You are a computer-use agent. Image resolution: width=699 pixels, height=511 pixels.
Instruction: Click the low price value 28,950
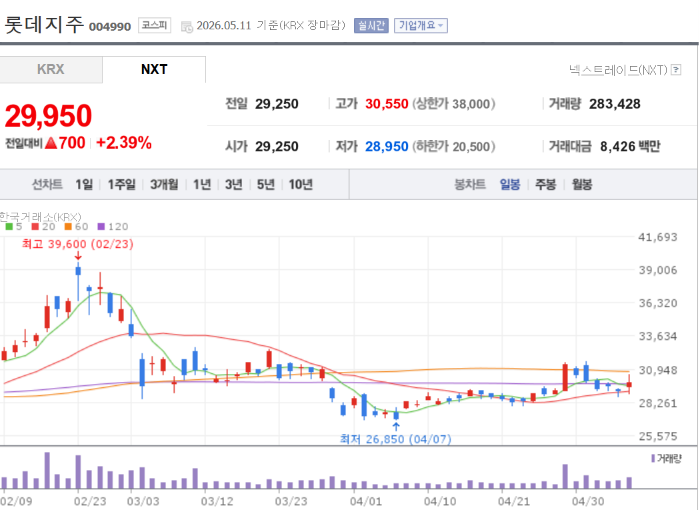(387, 146)
